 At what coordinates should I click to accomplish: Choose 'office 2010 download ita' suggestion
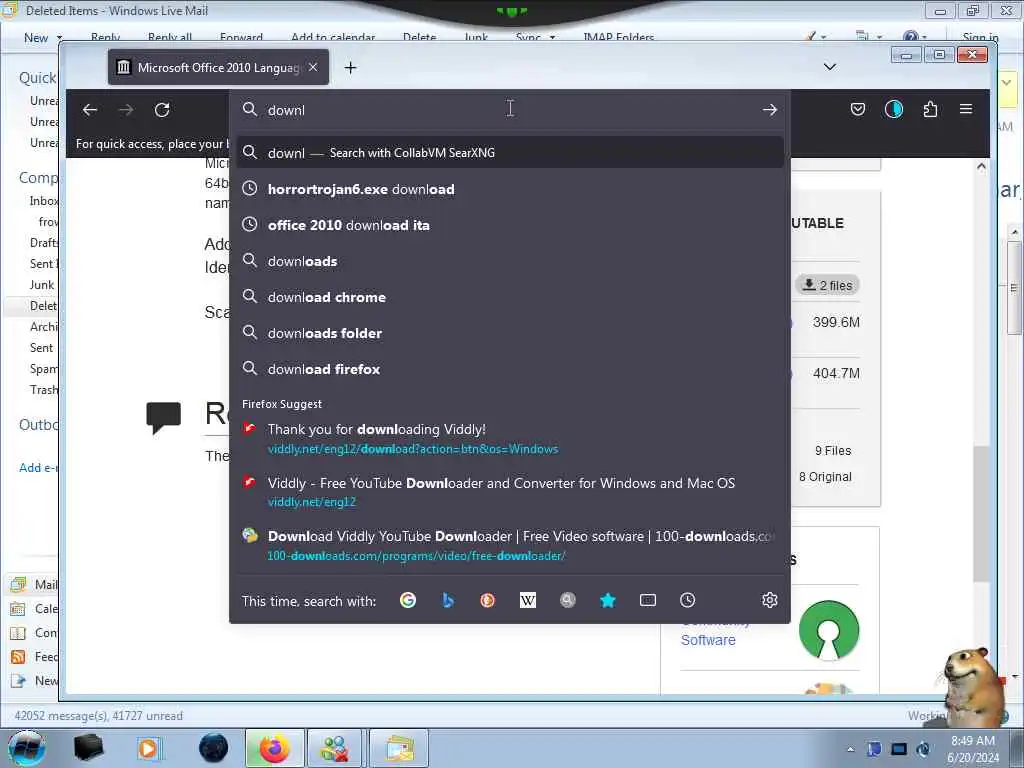click(x=509, y=225)
